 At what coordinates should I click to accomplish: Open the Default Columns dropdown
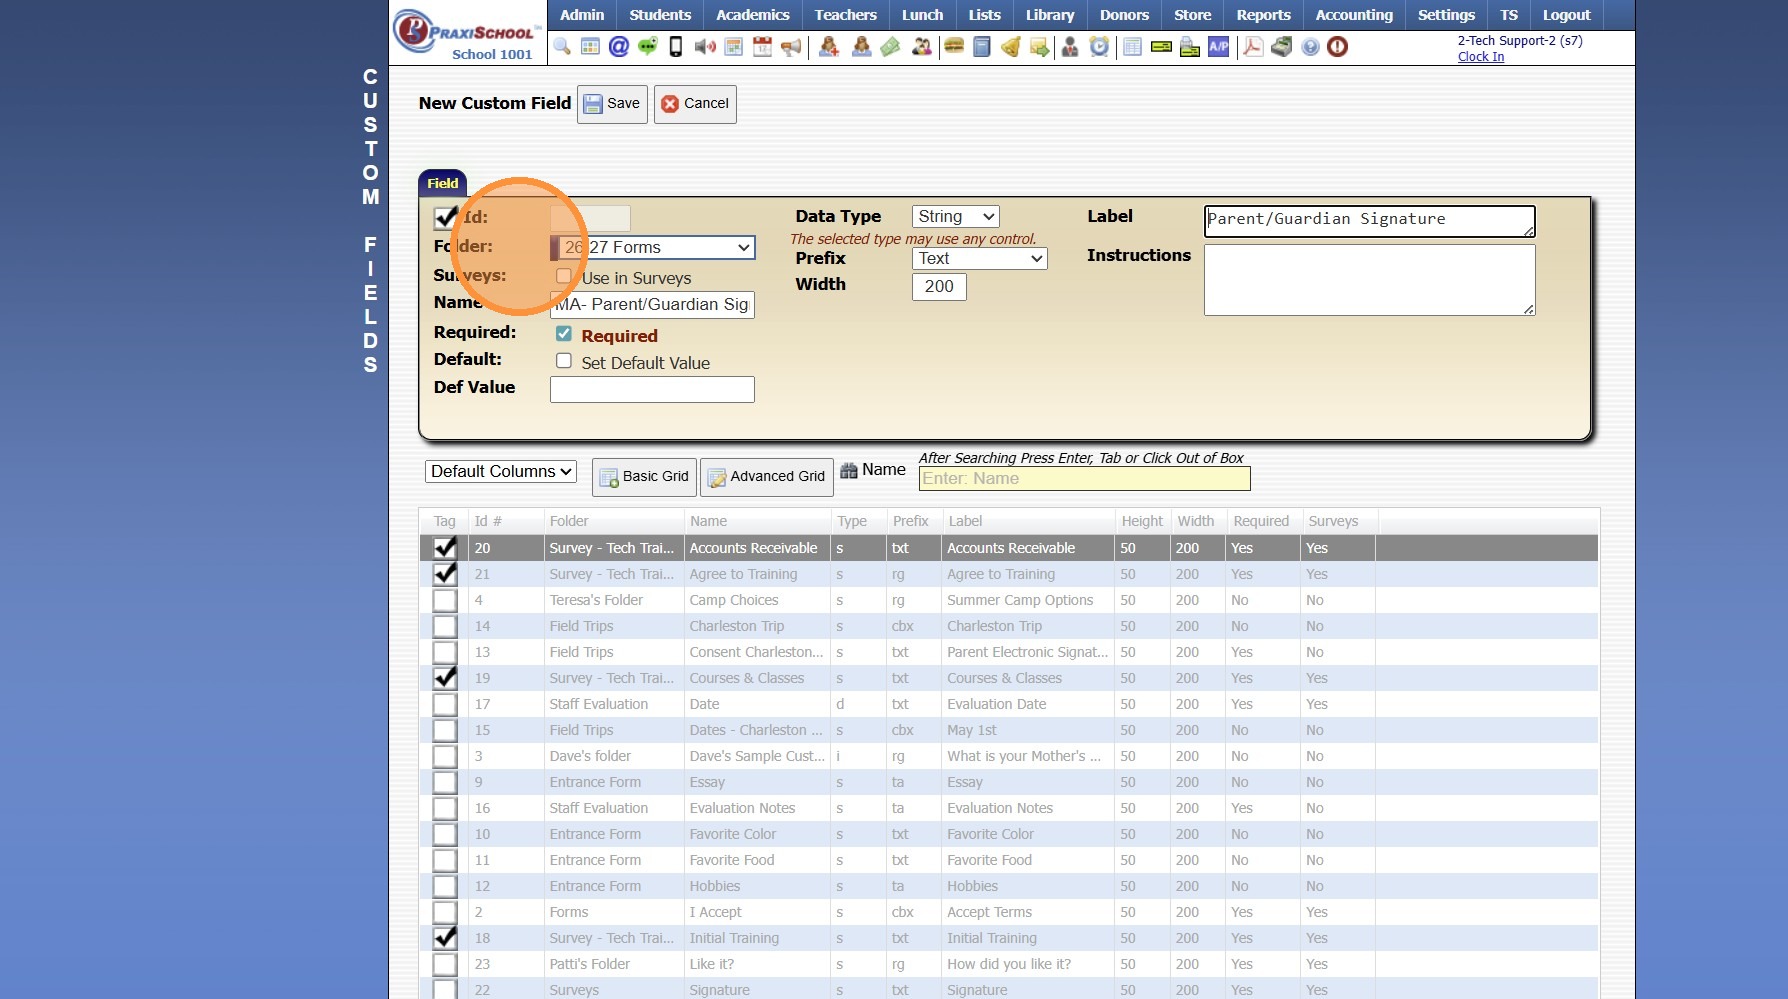click(501, 471)
